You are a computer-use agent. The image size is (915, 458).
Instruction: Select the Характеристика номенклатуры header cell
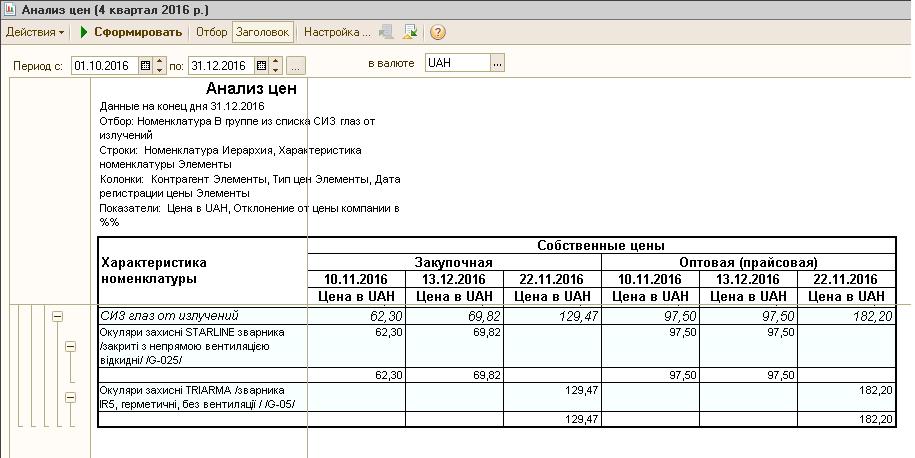point(202,270)
